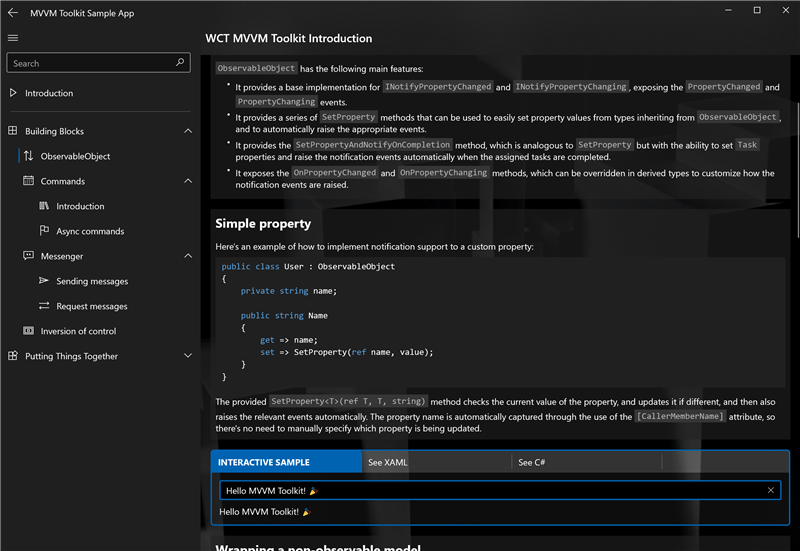
Task: Click the Building Blocks grid icon
Action: [x=13, y=131]
